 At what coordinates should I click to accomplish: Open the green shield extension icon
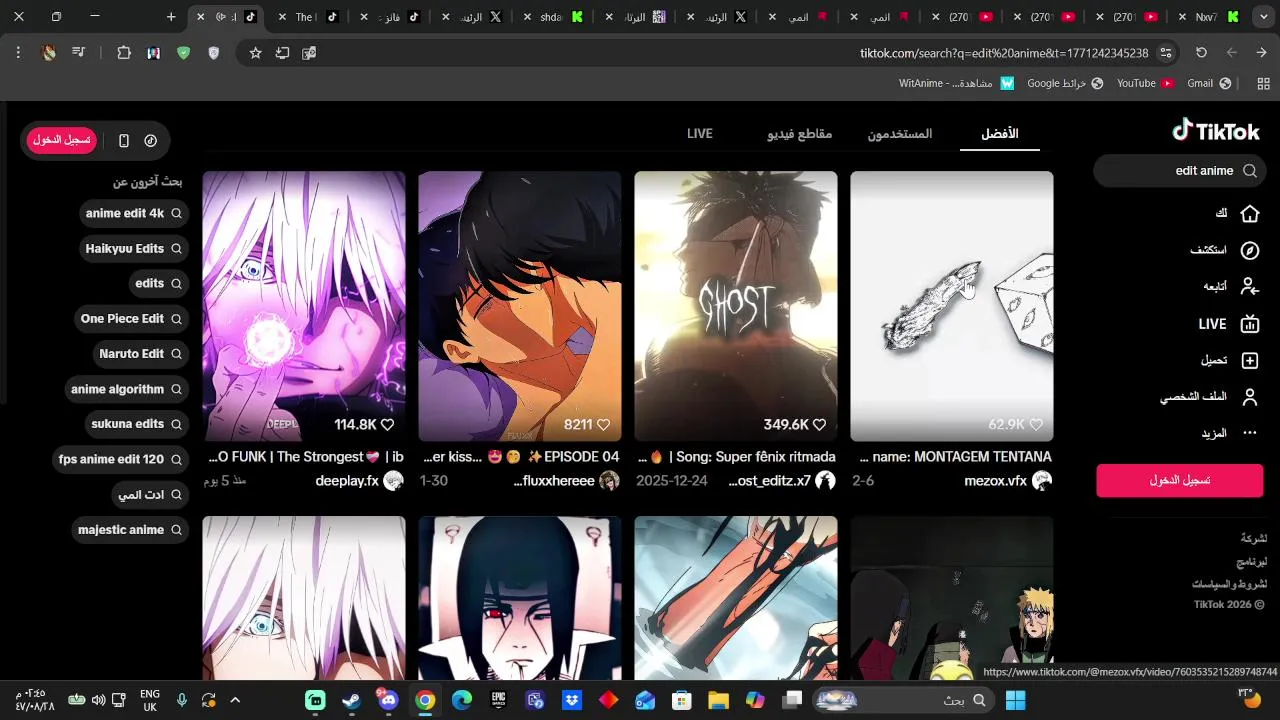click(183, 53)
